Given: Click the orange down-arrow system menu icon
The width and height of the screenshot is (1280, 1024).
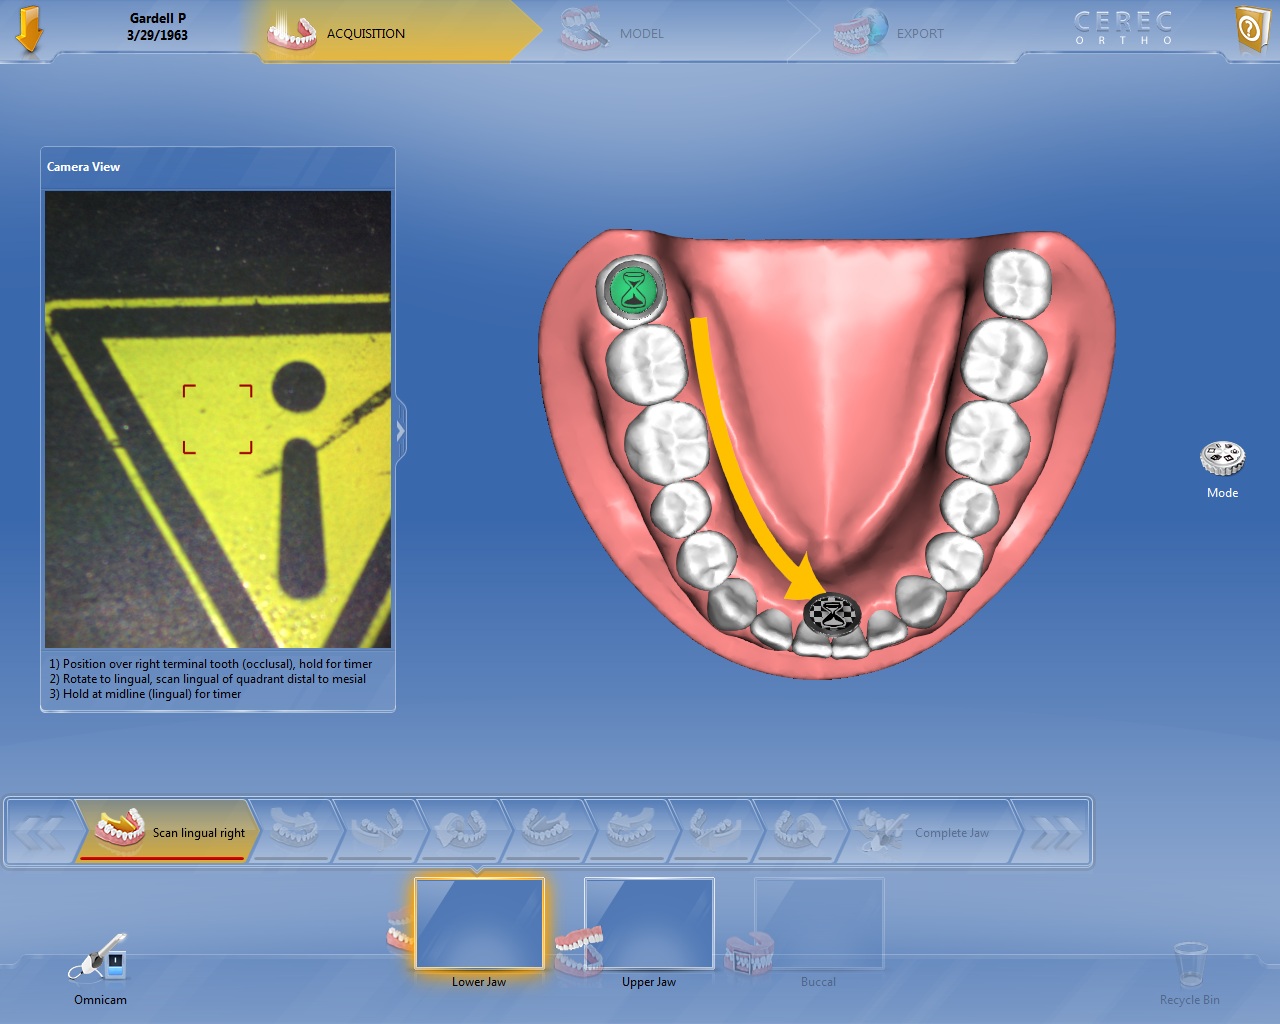Looking at the screenshot, I should tap(29, 30).
